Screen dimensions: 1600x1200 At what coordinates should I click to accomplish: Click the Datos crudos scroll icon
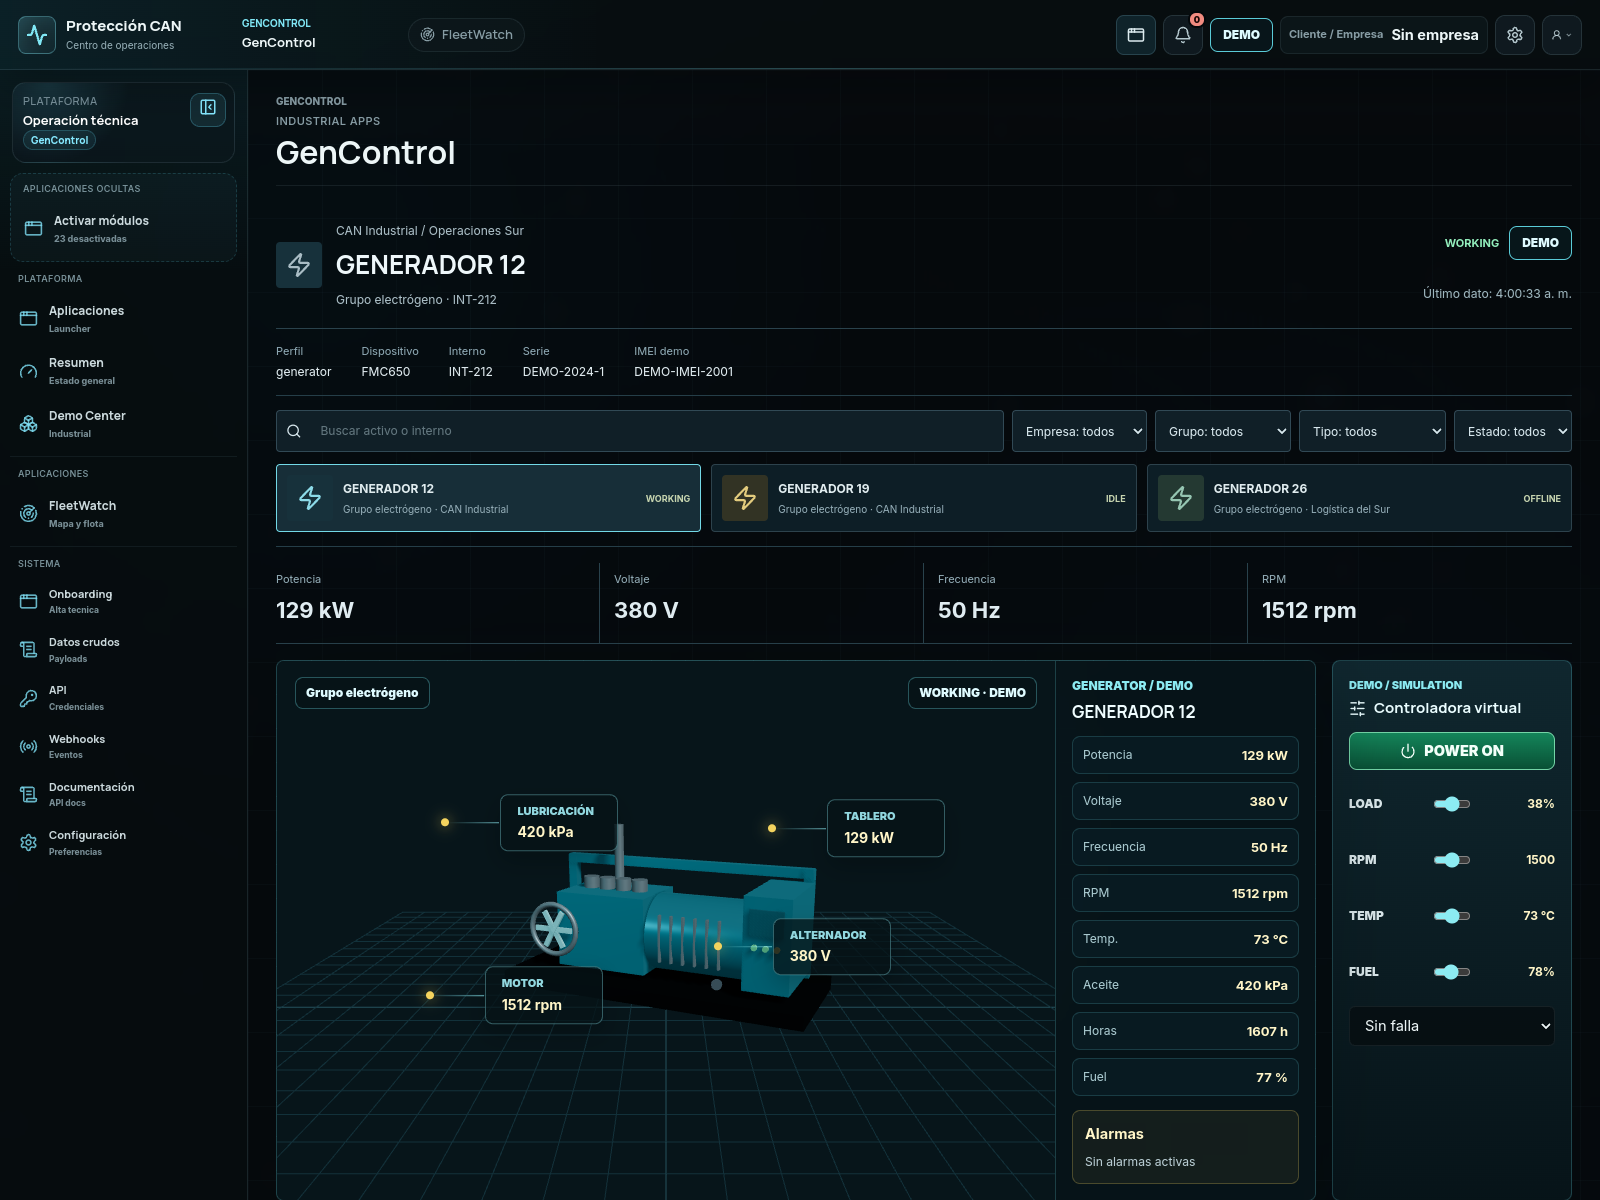(29, 650)
